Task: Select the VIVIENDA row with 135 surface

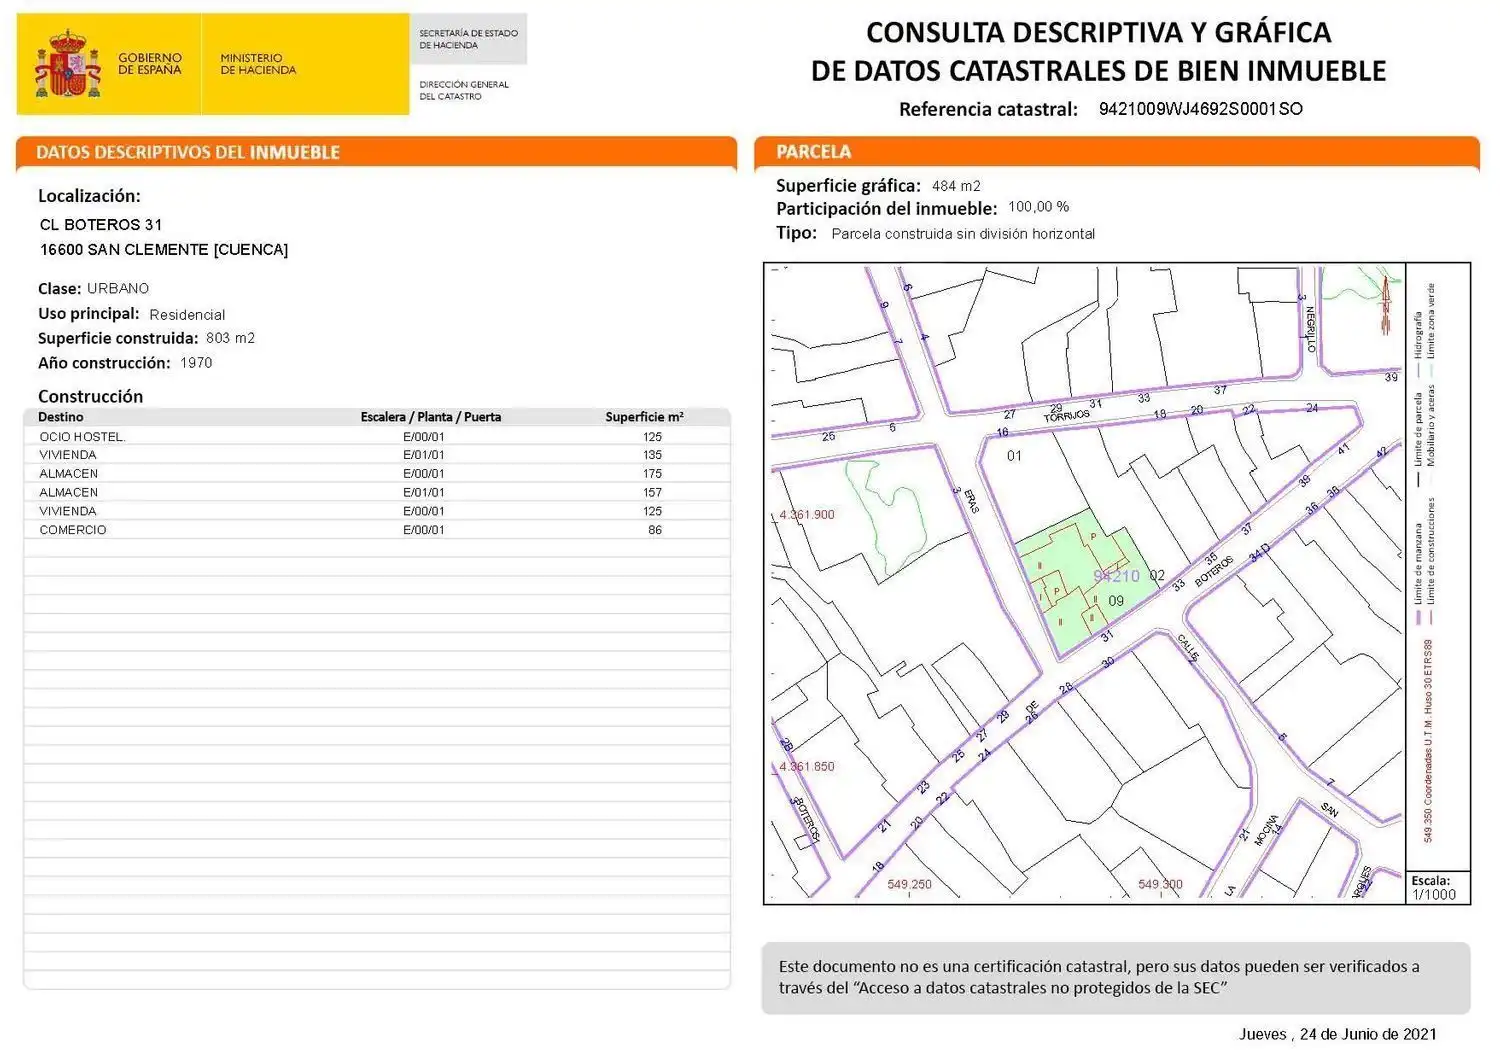Action: [377, 455]
